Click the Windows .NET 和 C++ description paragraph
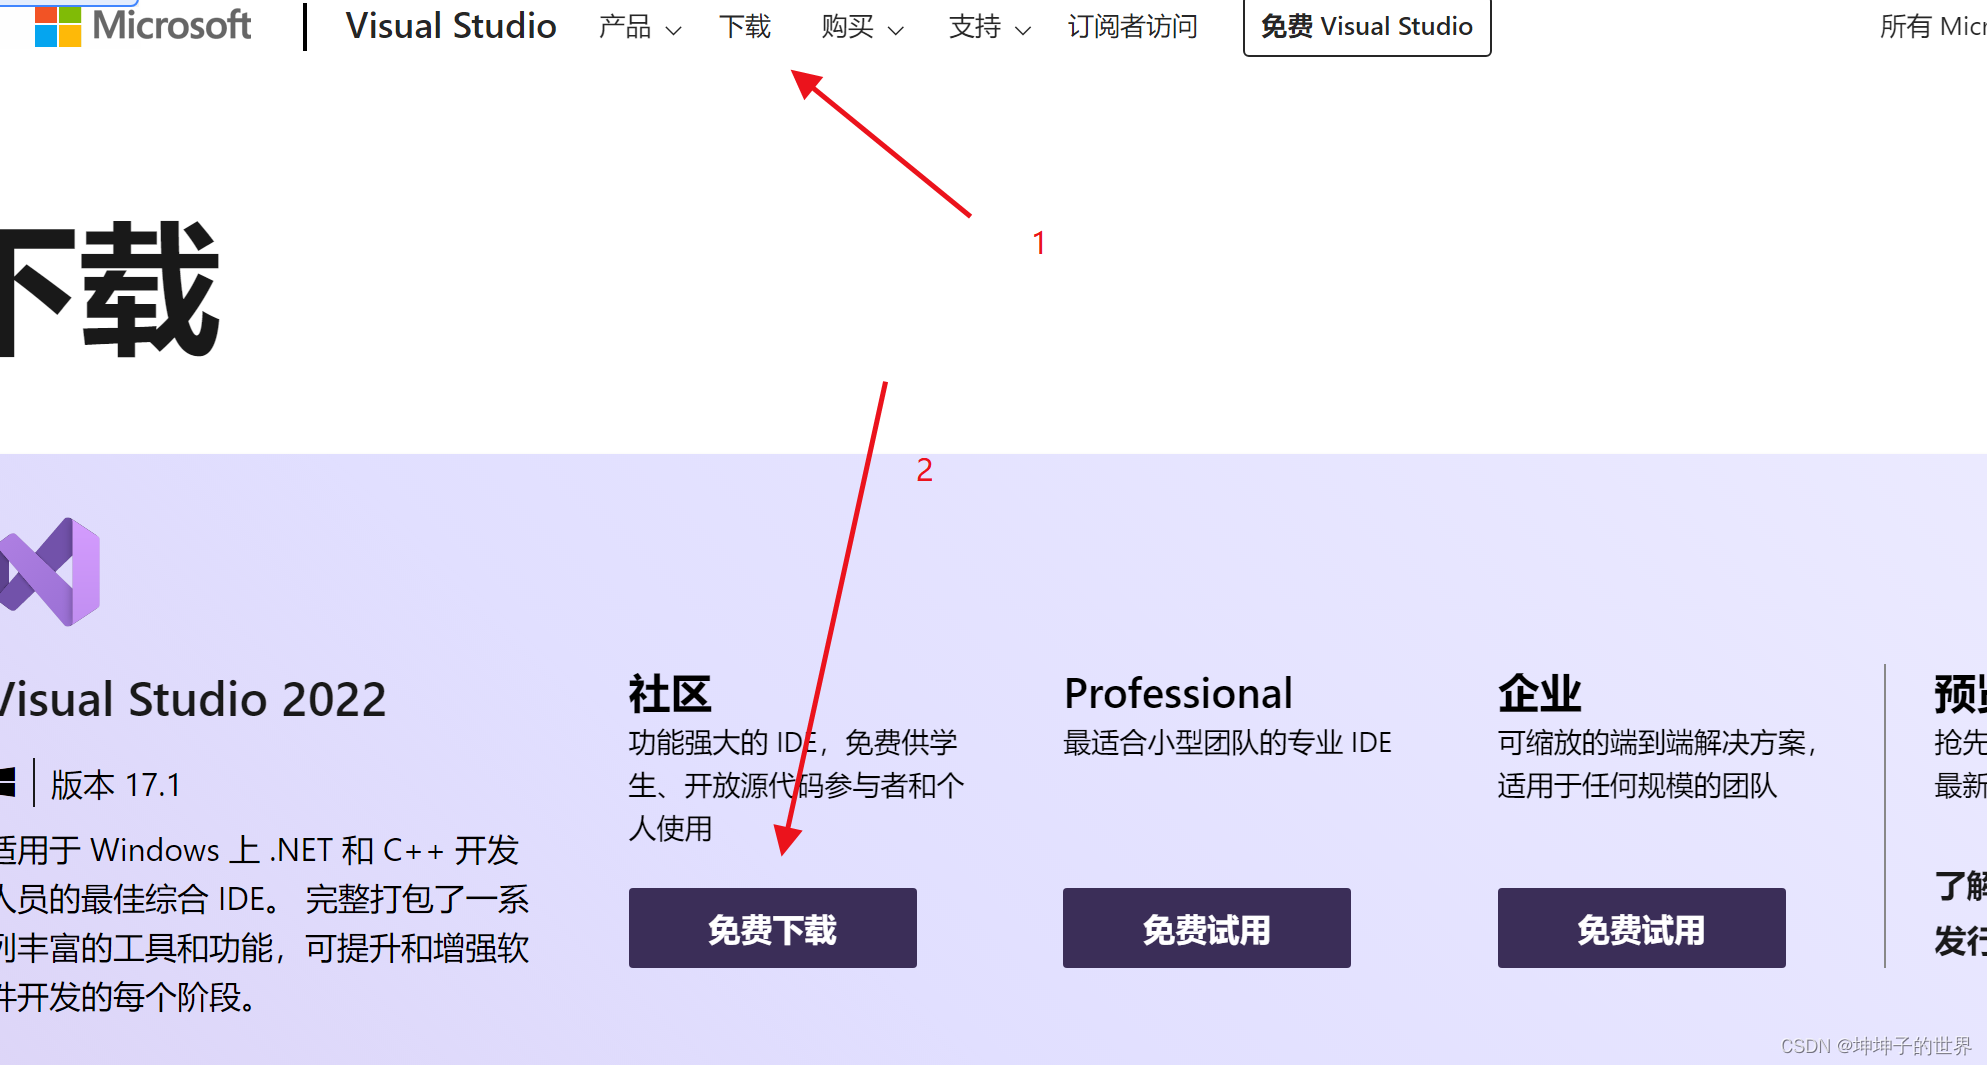The image size is (1987, 1065). point(264,923)
